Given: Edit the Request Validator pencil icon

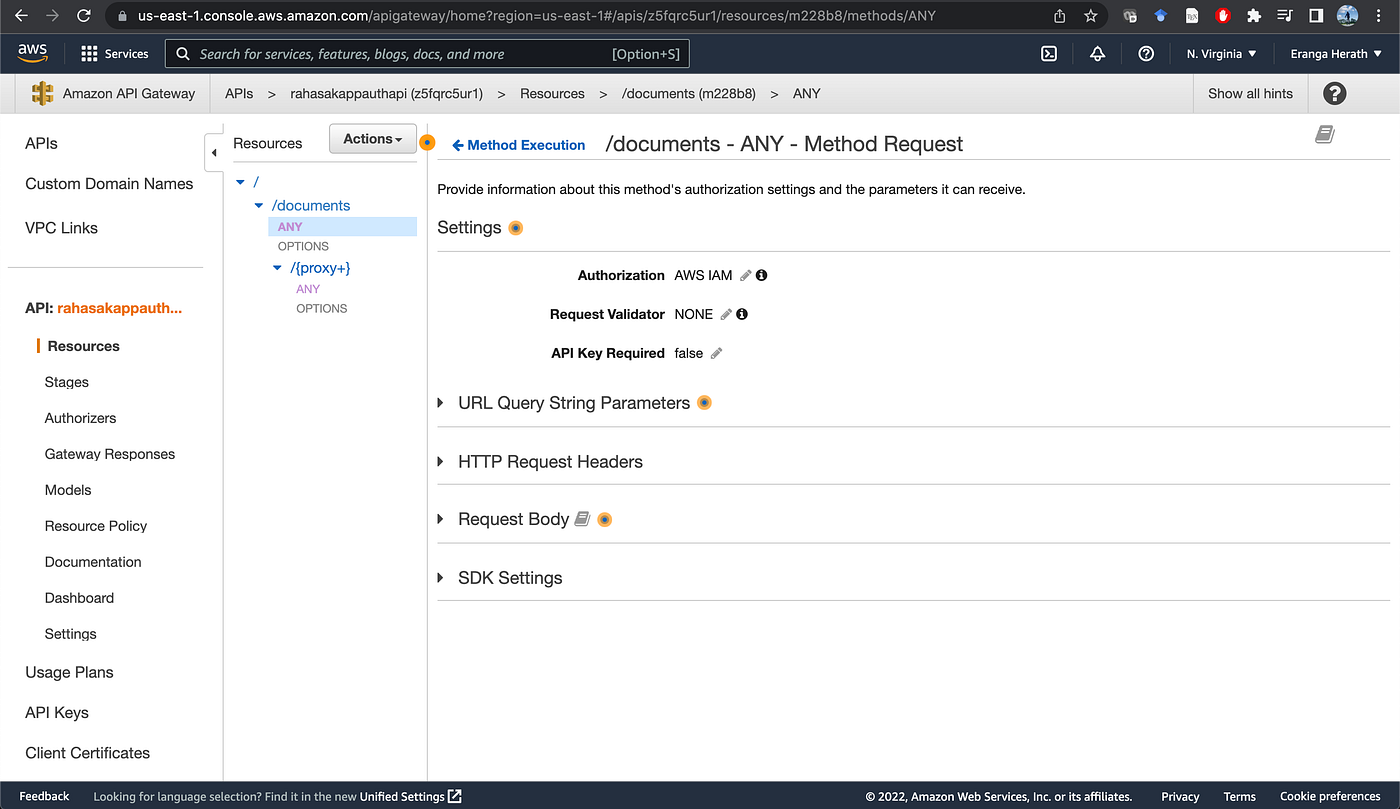Looking at the screenshot, I should coord(726,314).
